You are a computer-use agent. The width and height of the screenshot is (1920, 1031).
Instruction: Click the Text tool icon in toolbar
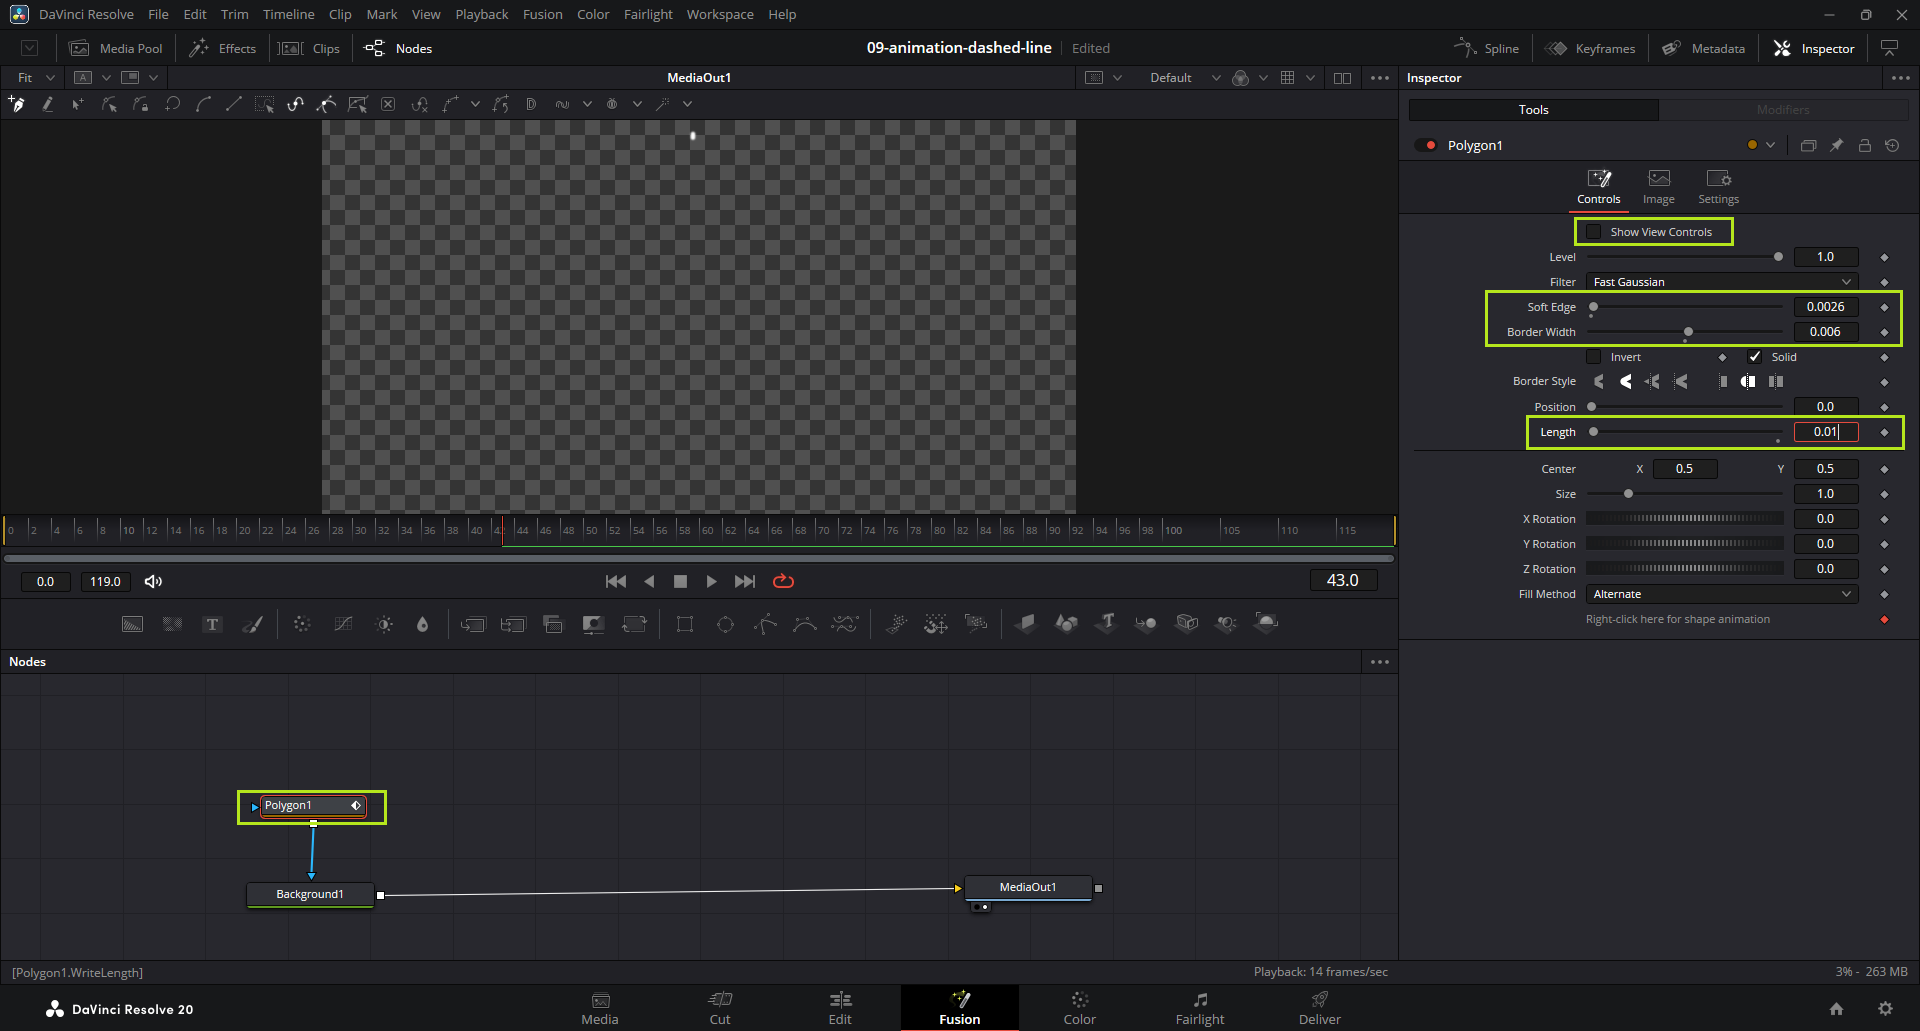coord(212,625)
